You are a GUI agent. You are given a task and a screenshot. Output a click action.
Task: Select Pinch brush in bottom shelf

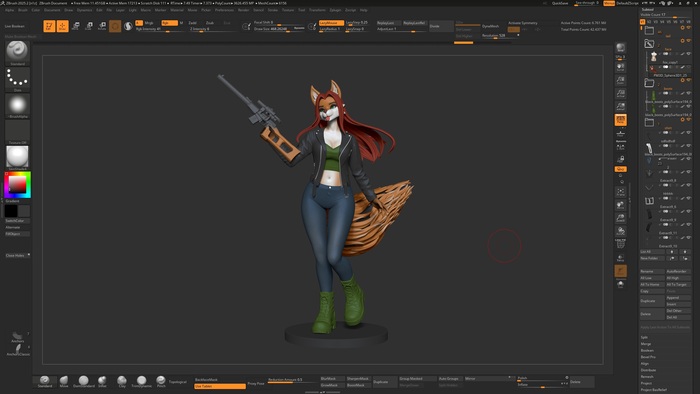click(x=161, y=382)
